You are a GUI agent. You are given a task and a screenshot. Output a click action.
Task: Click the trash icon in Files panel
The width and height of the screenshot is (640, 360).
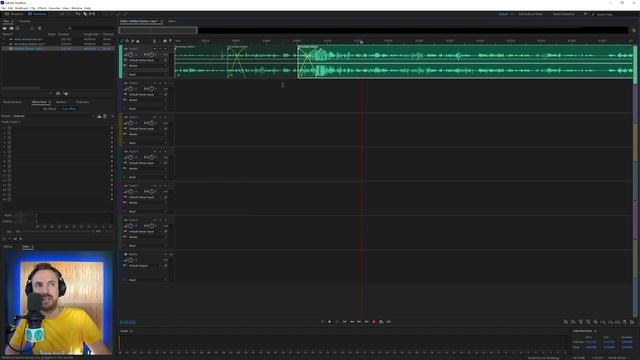pos(40,28)
